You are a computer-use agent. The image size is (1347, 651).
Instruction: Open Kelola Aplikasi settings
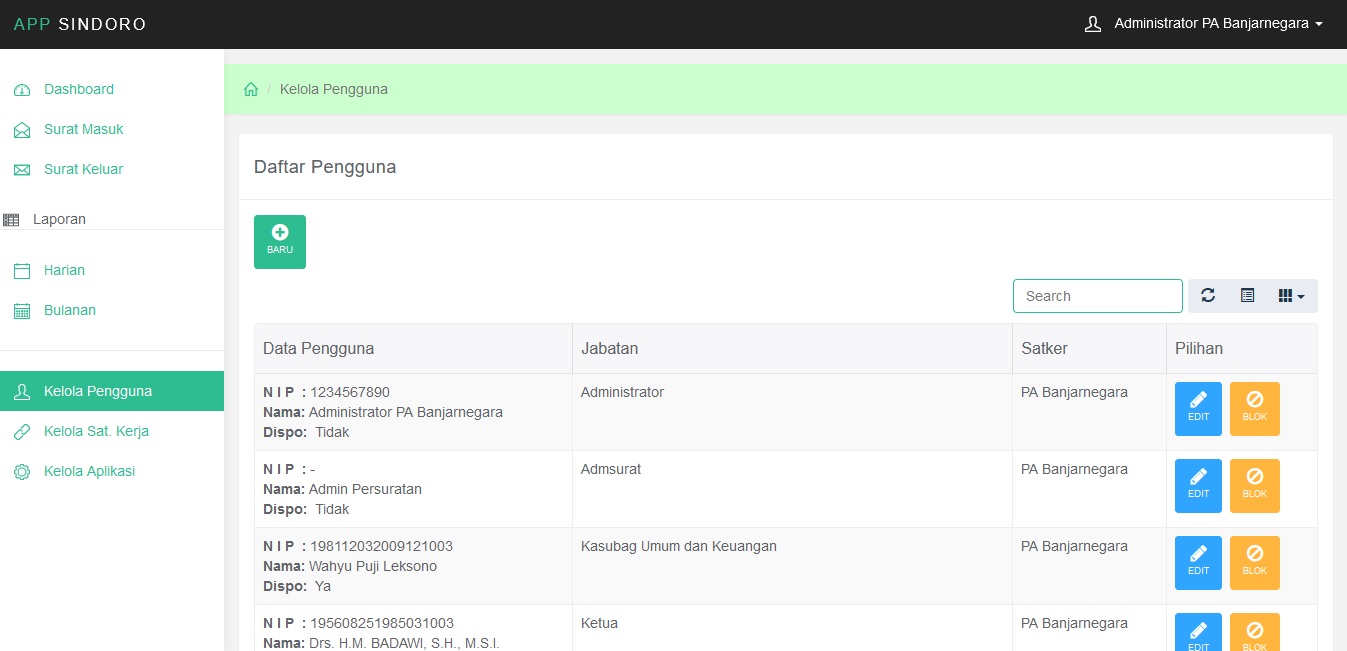89,472
